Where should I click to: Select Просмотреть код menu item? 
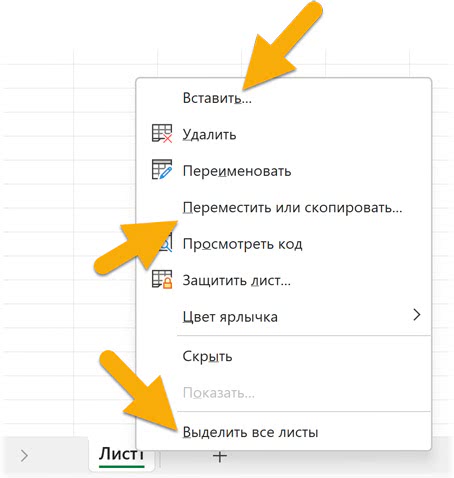(x=242, y=244)
